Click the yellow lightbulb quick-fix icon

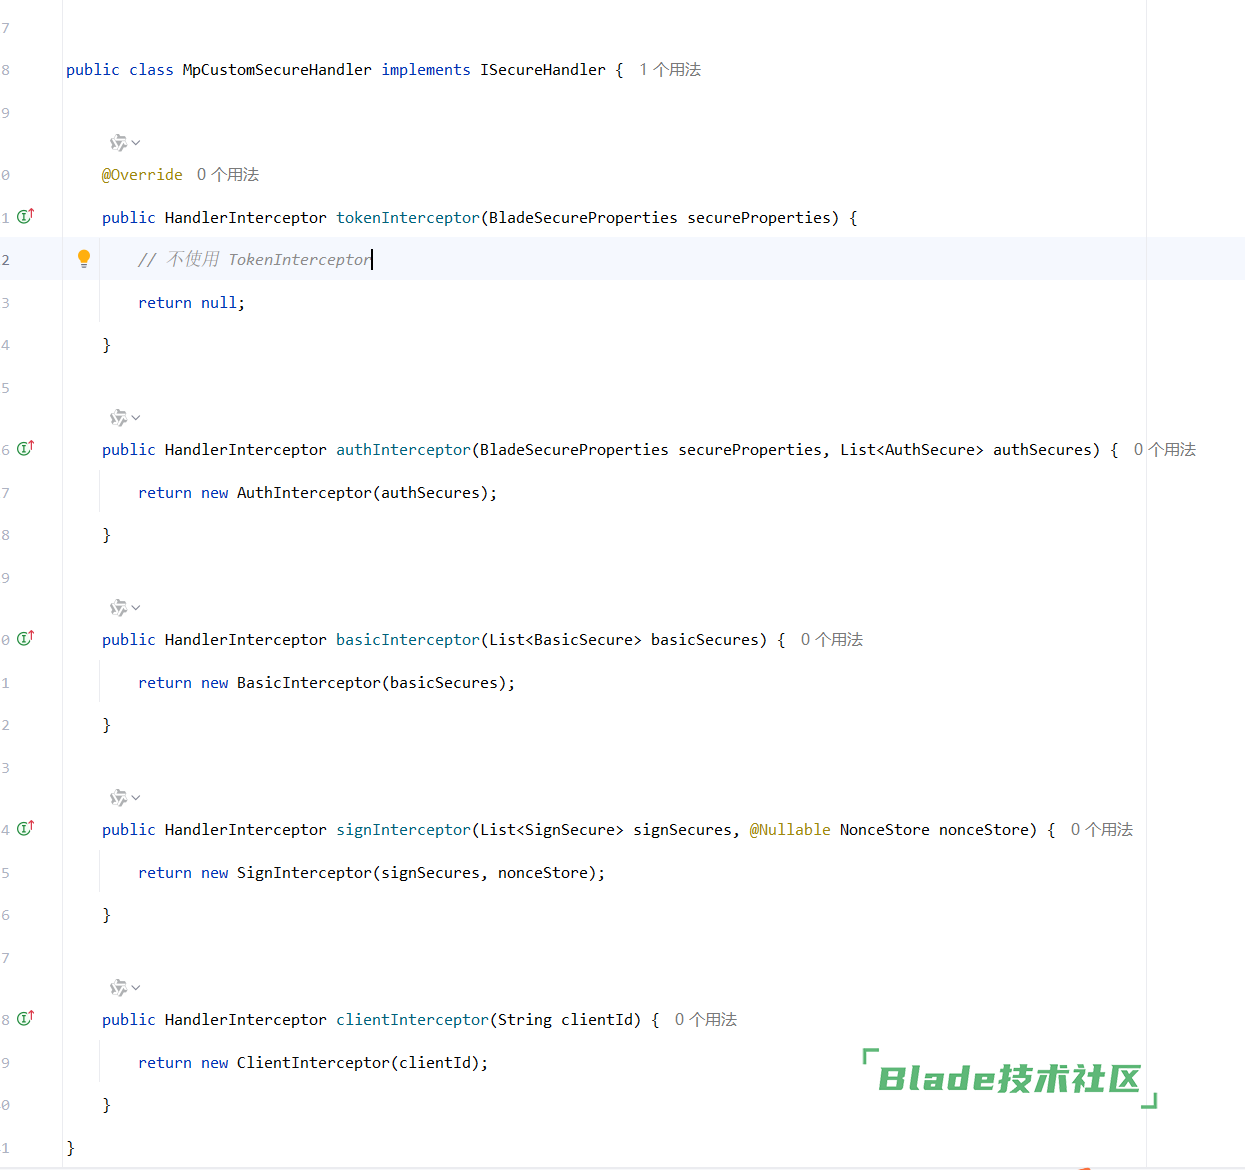tap(84, 259)
